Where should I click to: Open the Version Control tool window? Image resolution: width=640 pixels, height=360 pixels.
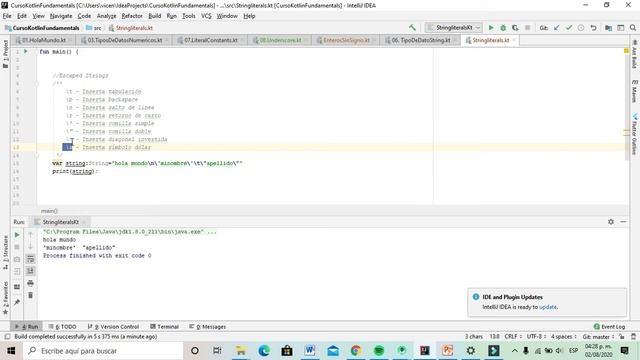(x=113, y=327)
